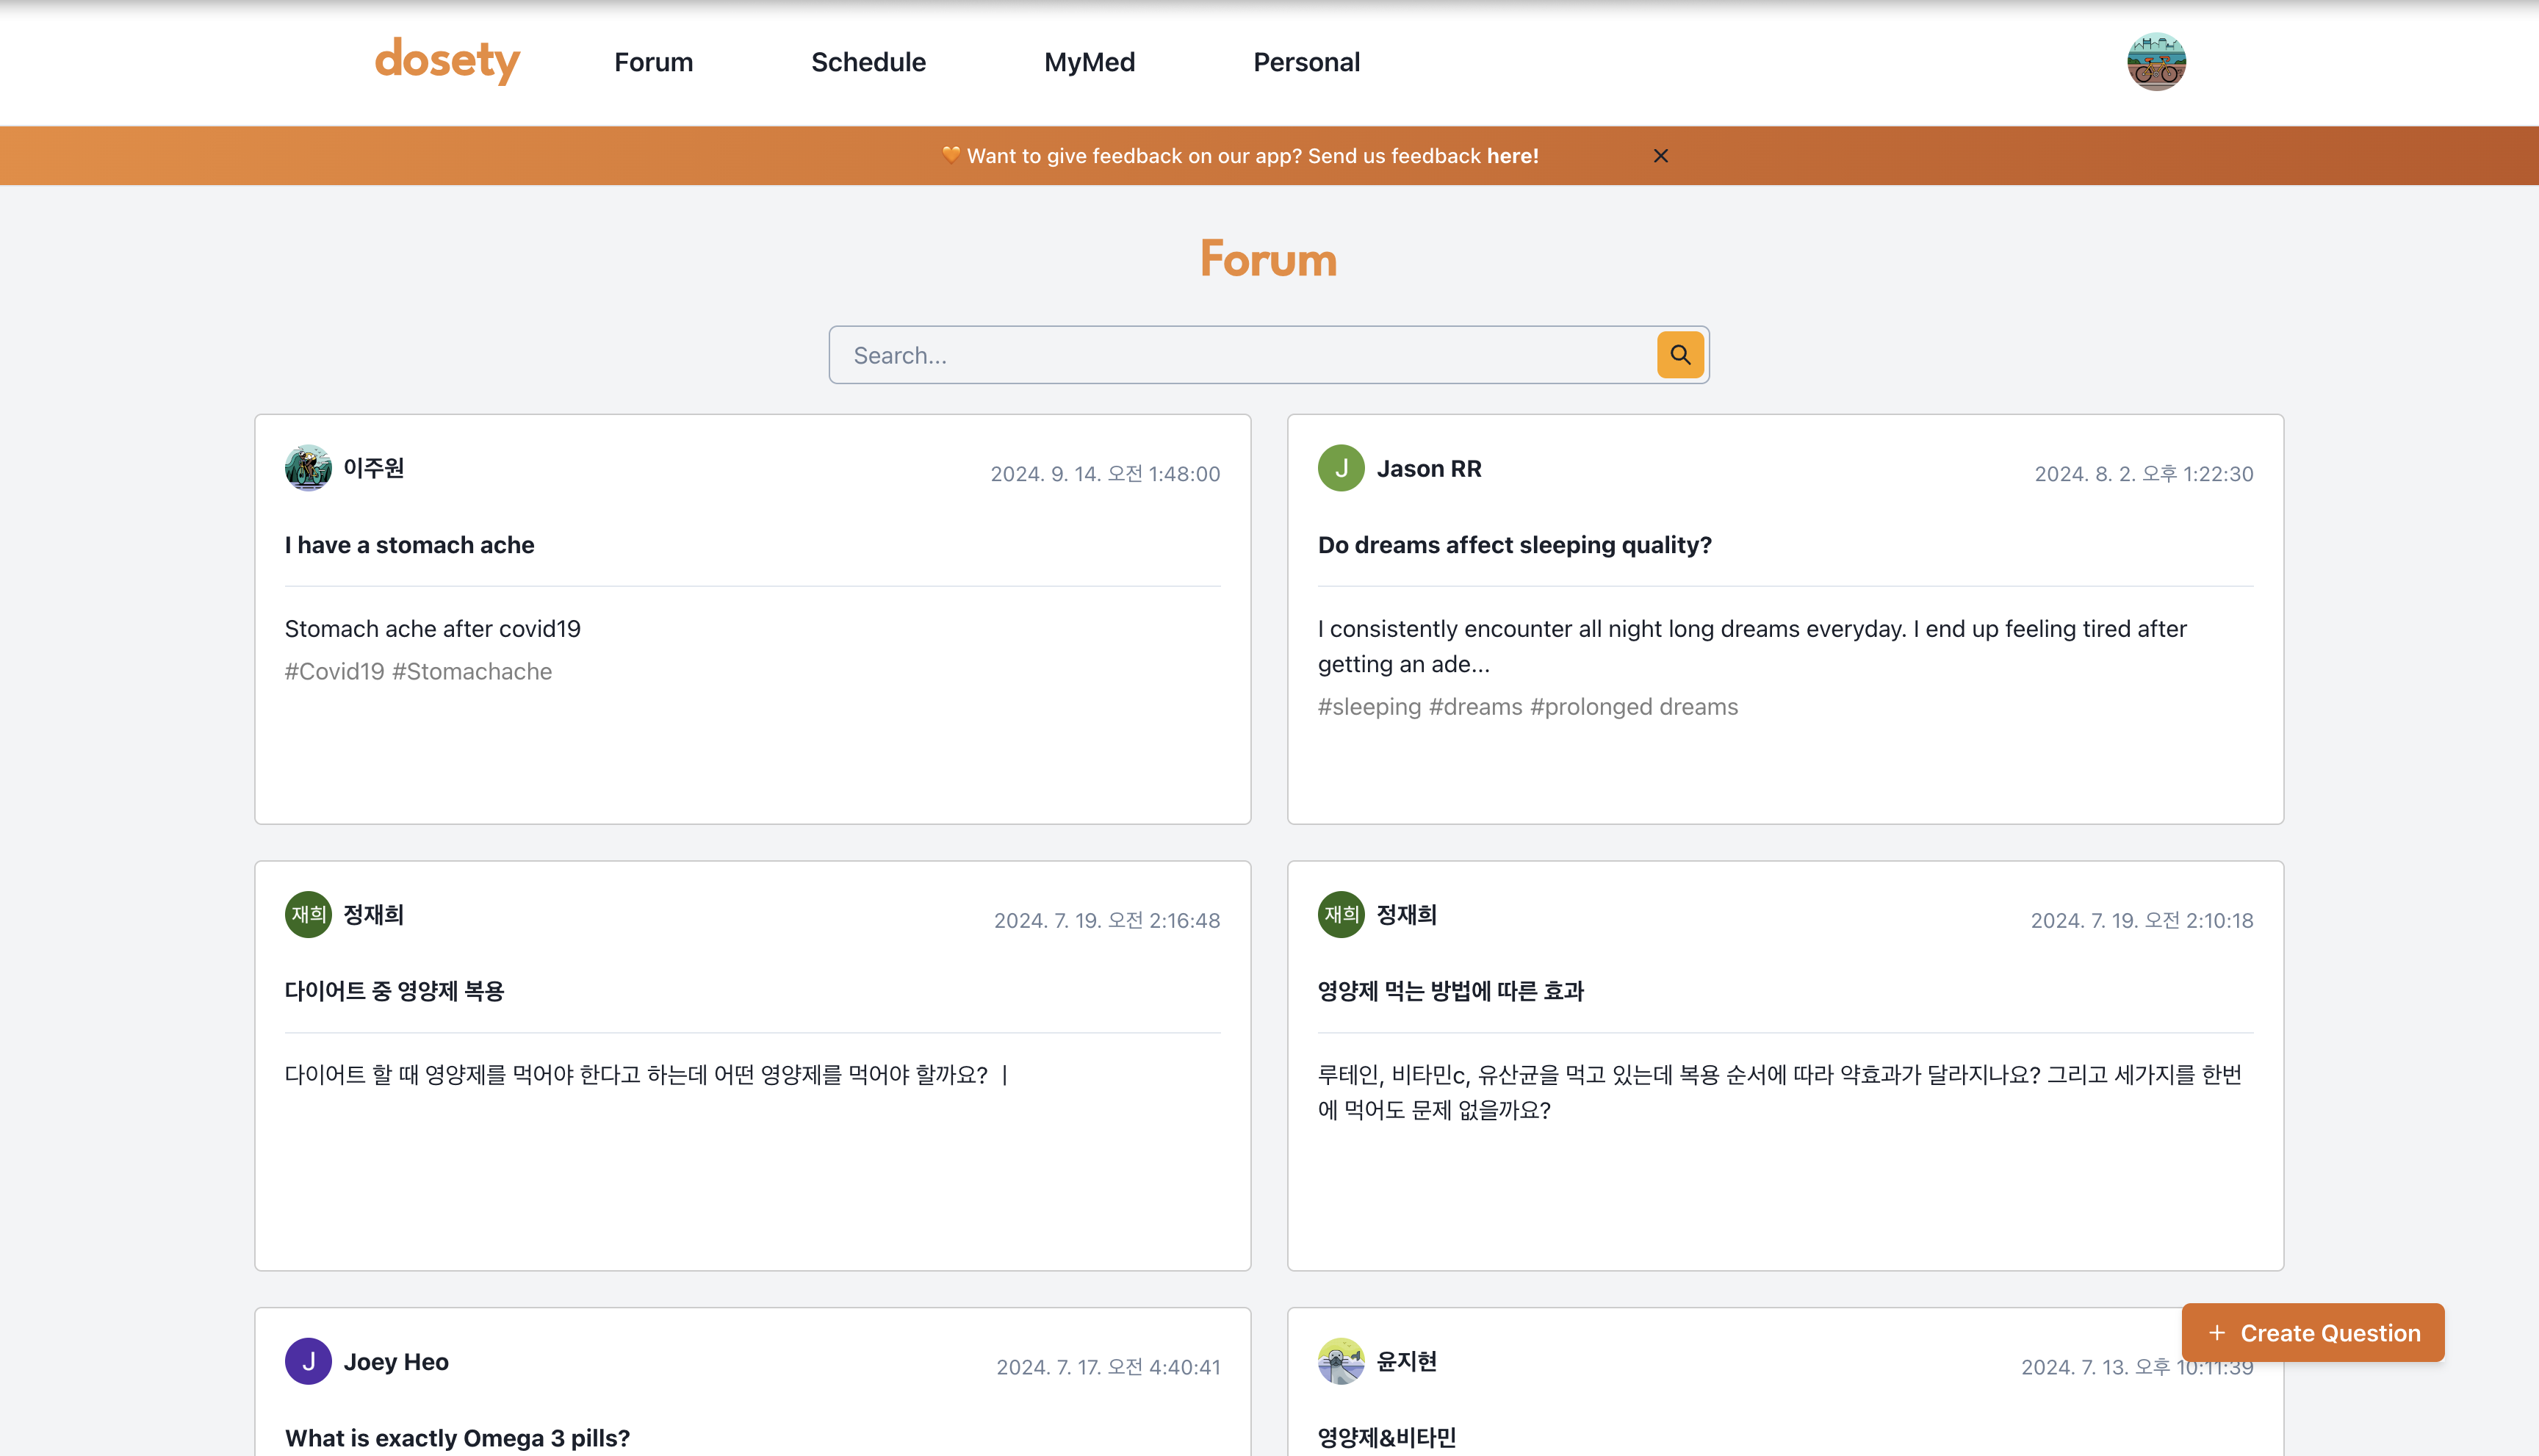Click the author name 윤지현

1407,1362
